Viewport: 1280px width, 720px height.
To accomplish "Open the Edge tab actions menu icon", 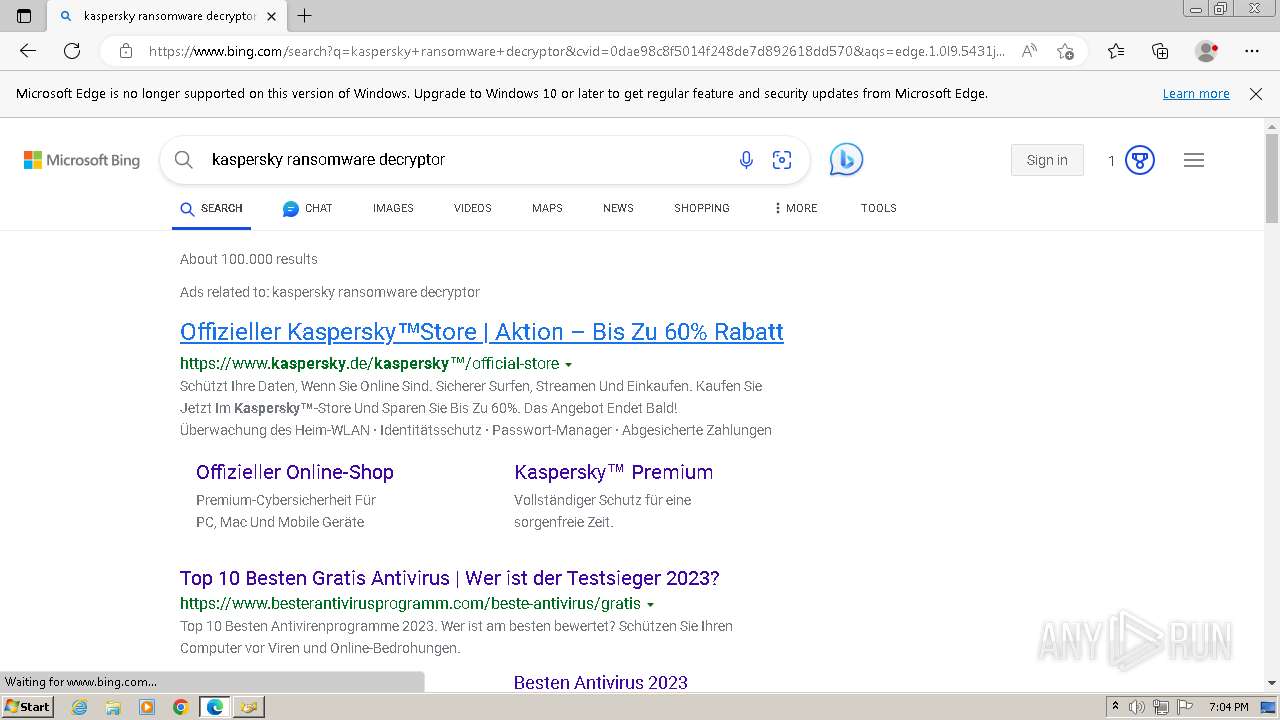I will [24, 16].
